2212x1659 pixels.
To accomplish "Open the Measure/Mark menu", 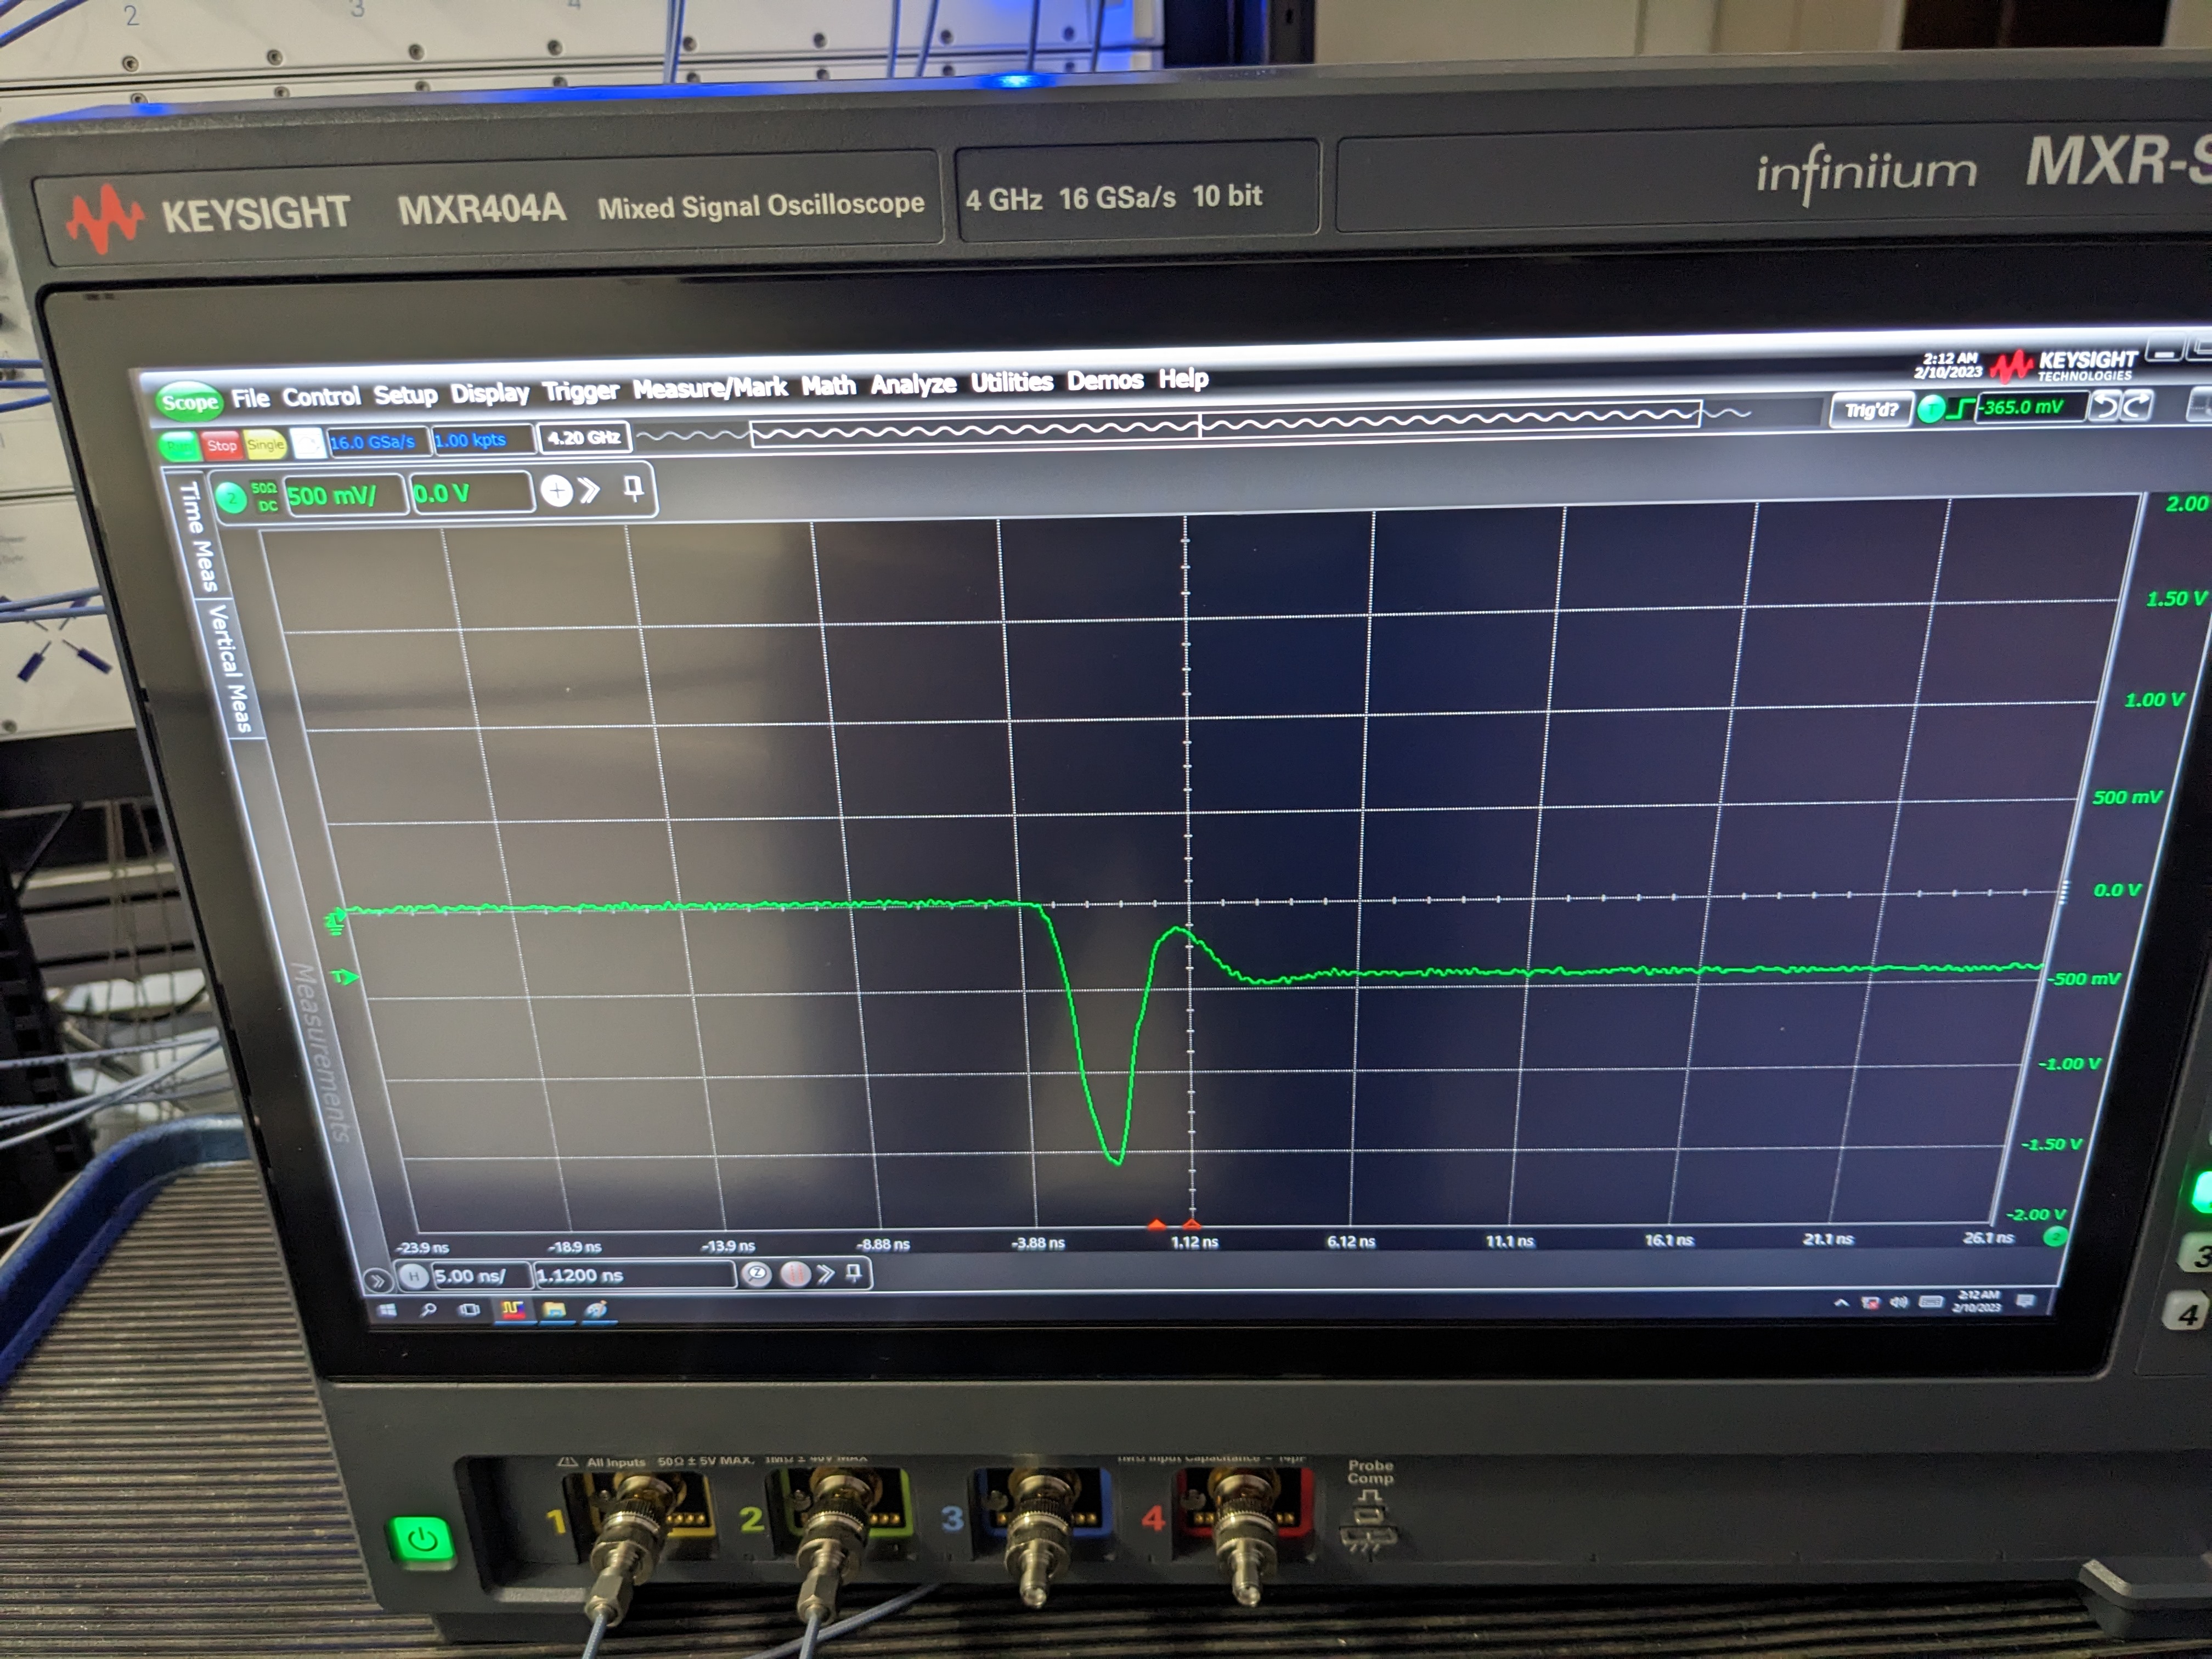I will (710, 387).
